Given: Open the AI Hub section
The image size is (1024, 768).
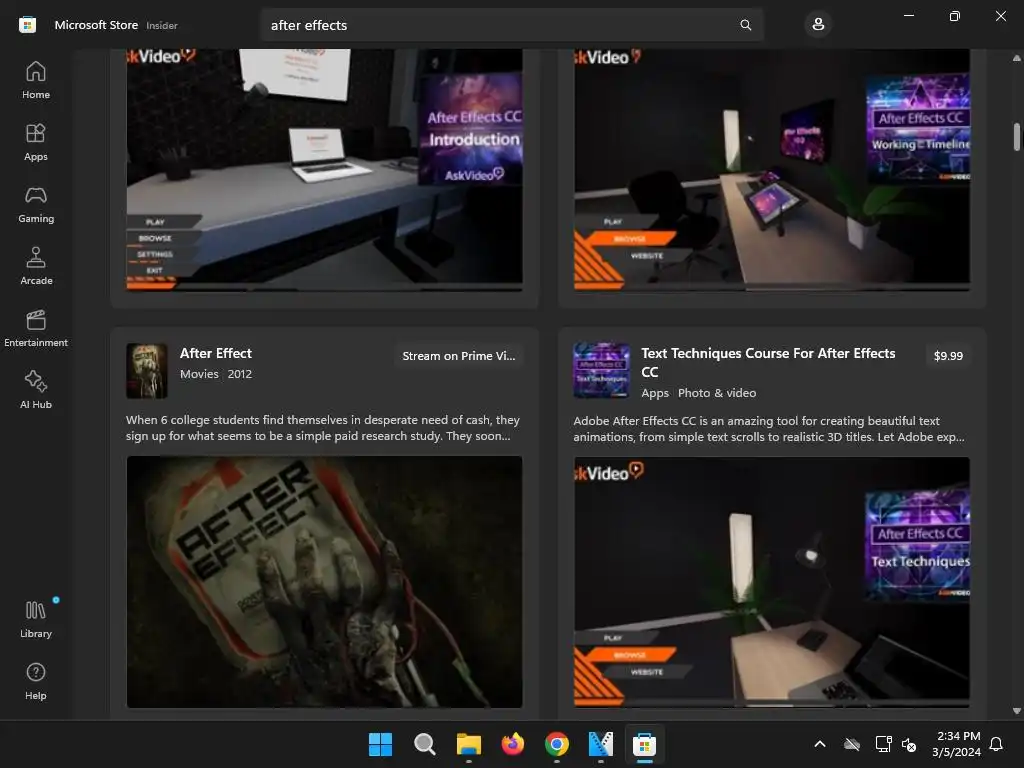Looking at the screenshot, I should (x=36, y=391).
